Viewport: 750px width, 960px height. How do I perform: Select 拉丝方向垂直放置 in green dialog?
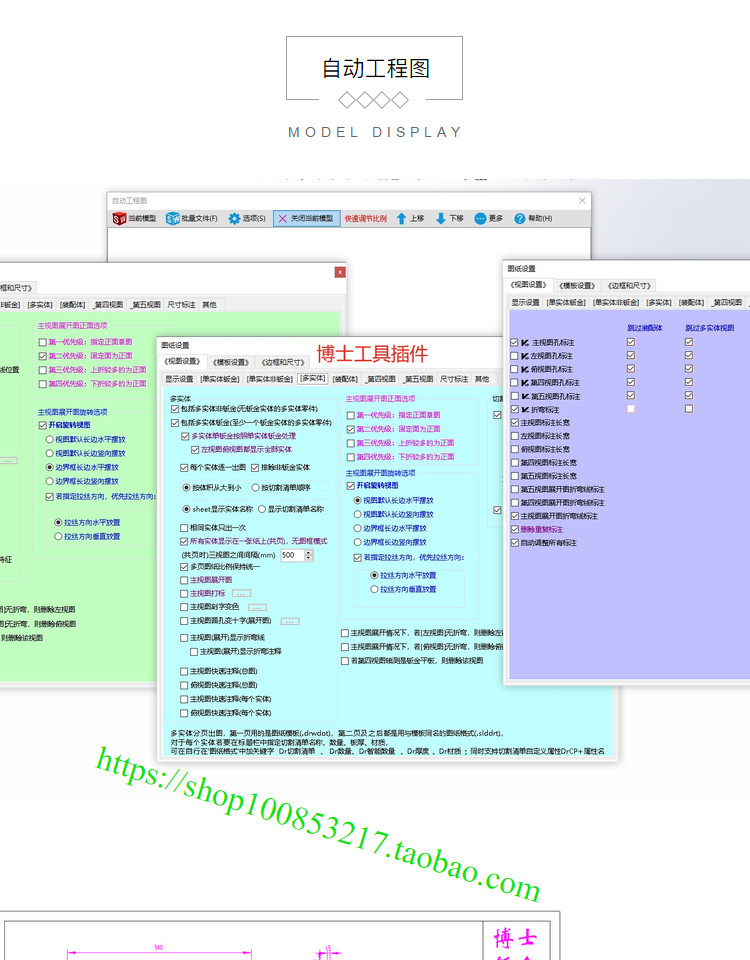click(58, 536)
